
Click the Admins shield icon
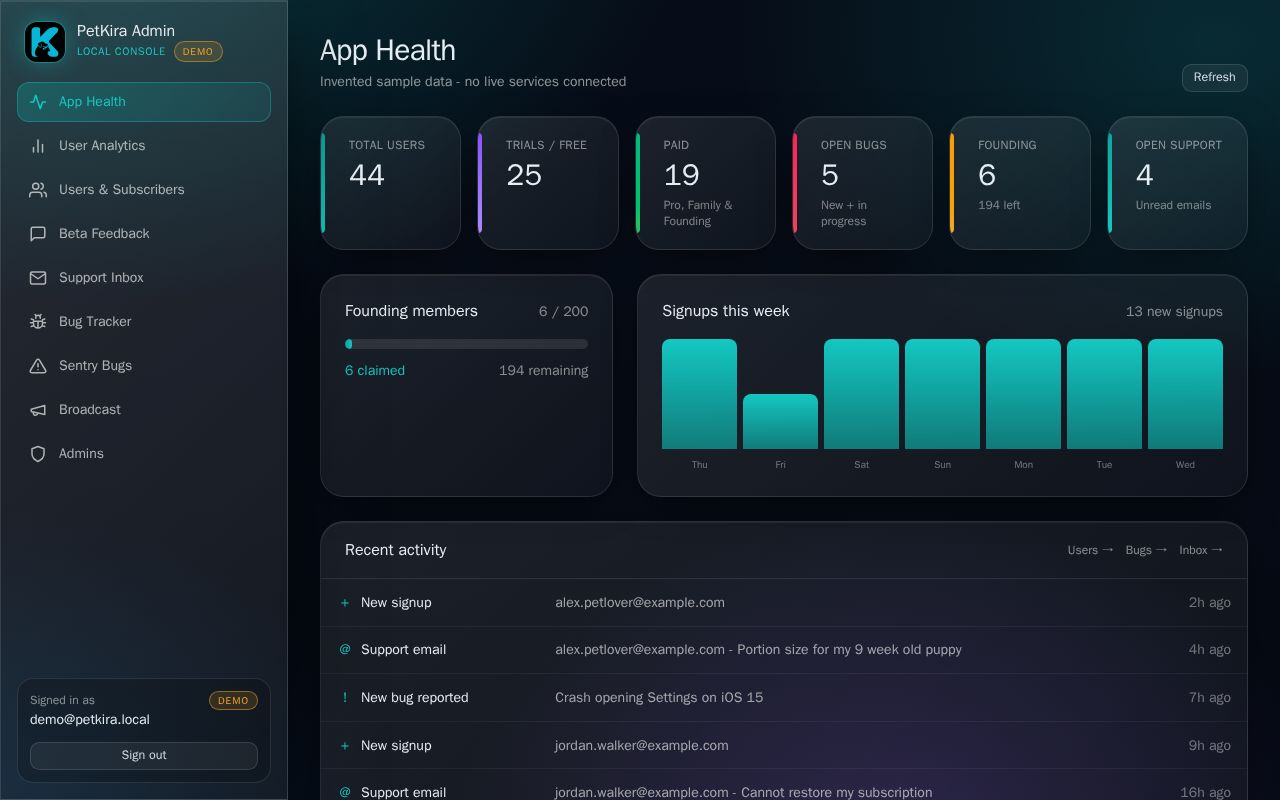coord(38,454)
